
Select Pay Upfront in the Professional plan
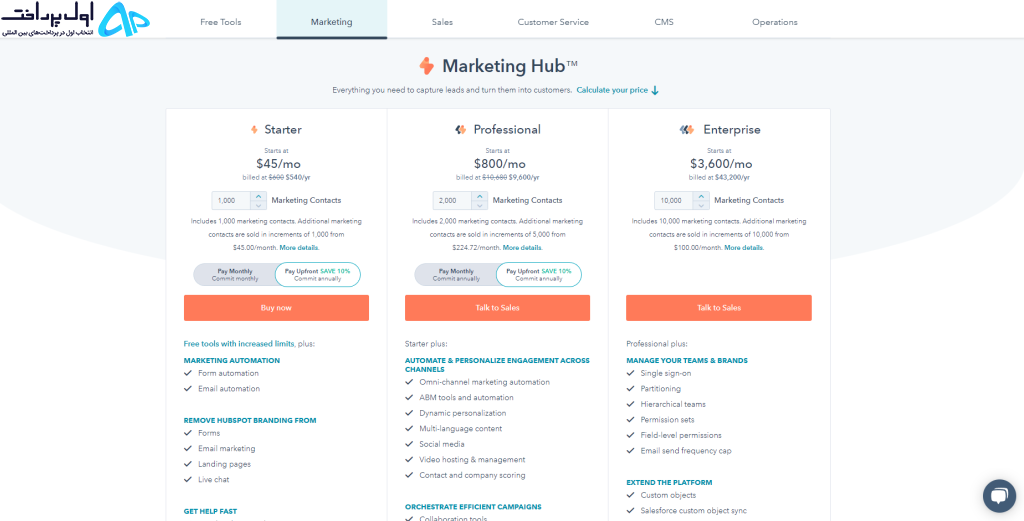coord(539,275)
